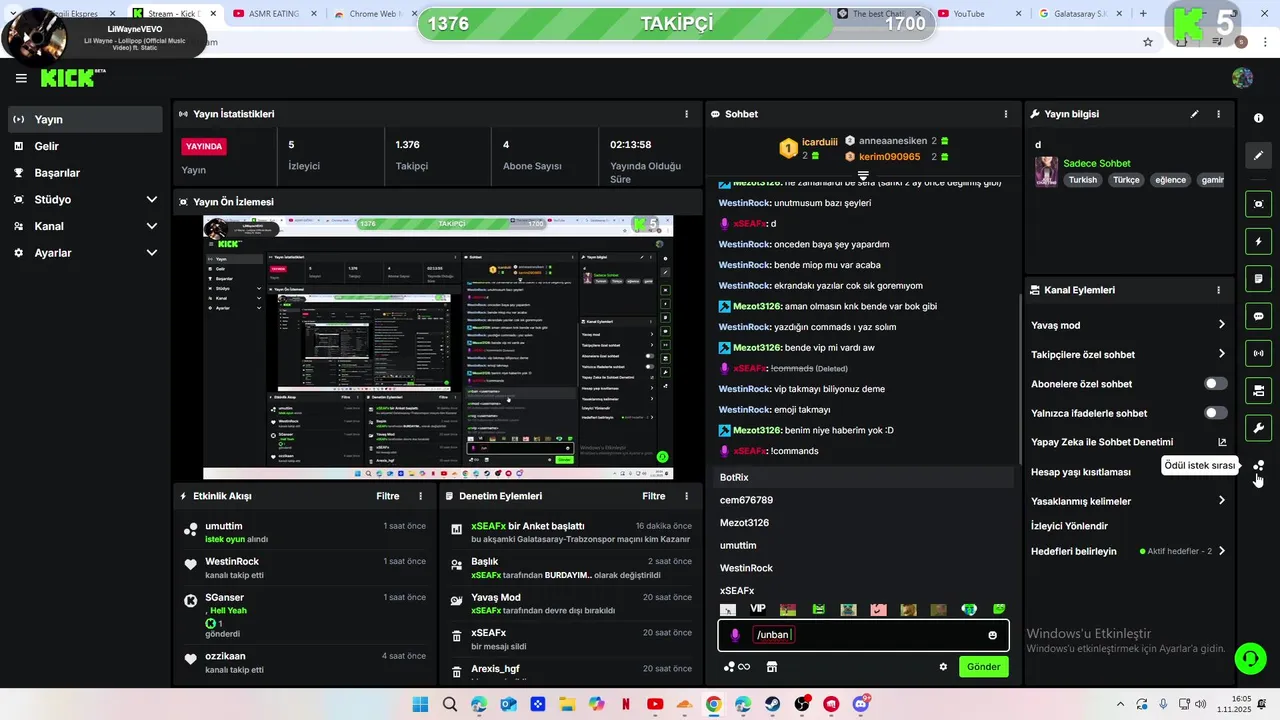Open Takipçilere özel sohbet options arrow
Image resolution: width=1280 pixels, height=720 pixels.
[1221, 354]
